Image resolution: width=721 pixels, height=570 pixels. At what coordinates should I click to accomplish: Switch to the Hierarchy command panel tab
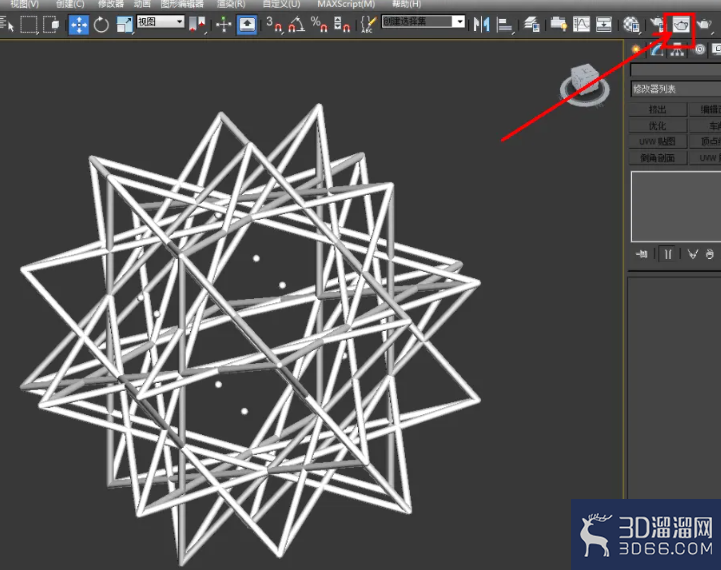click(677, 50)
